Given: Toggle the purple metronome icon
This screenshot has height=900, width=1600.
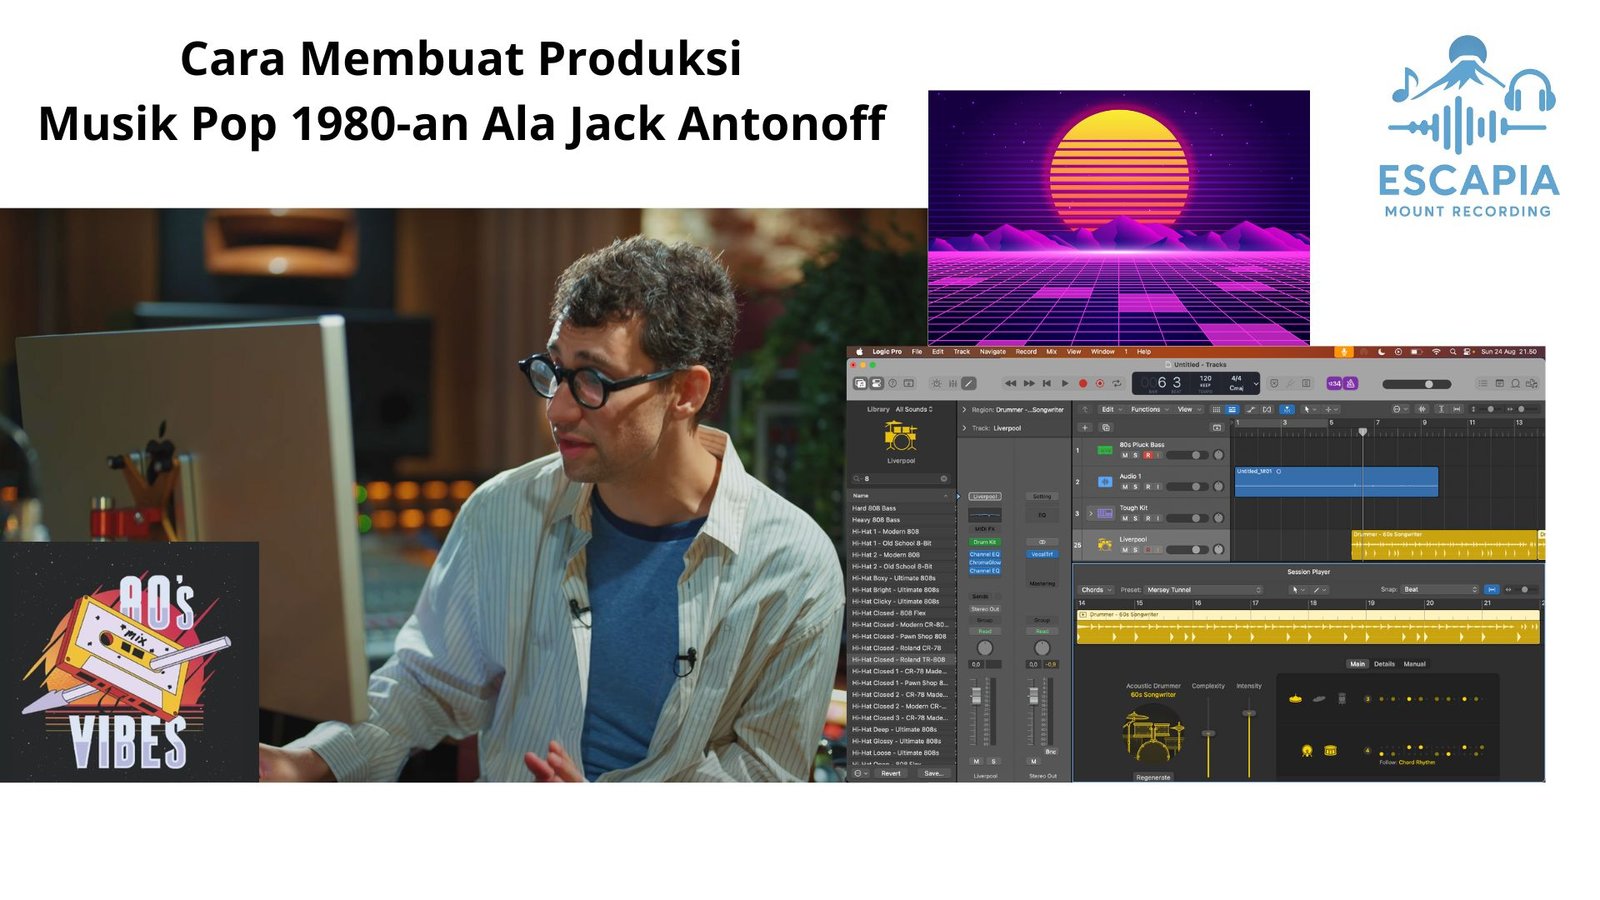Looking at the screenshot, I should pos(1351,383).
